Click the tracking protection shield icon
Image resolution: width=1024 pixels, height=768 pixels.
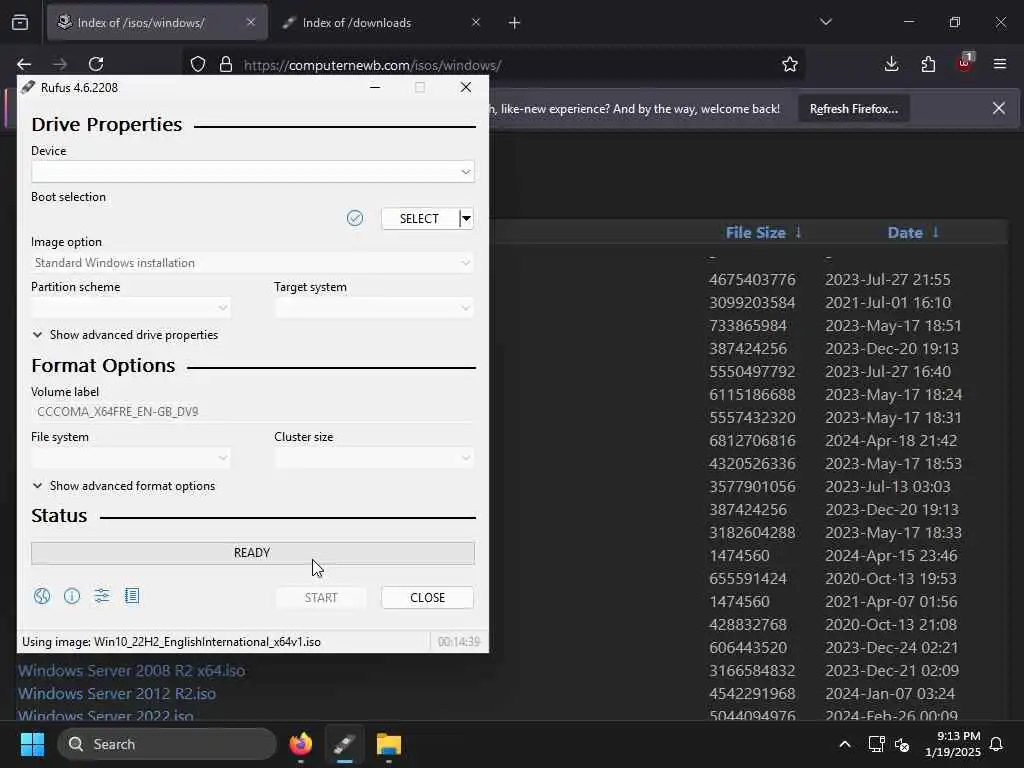(198, 65)
